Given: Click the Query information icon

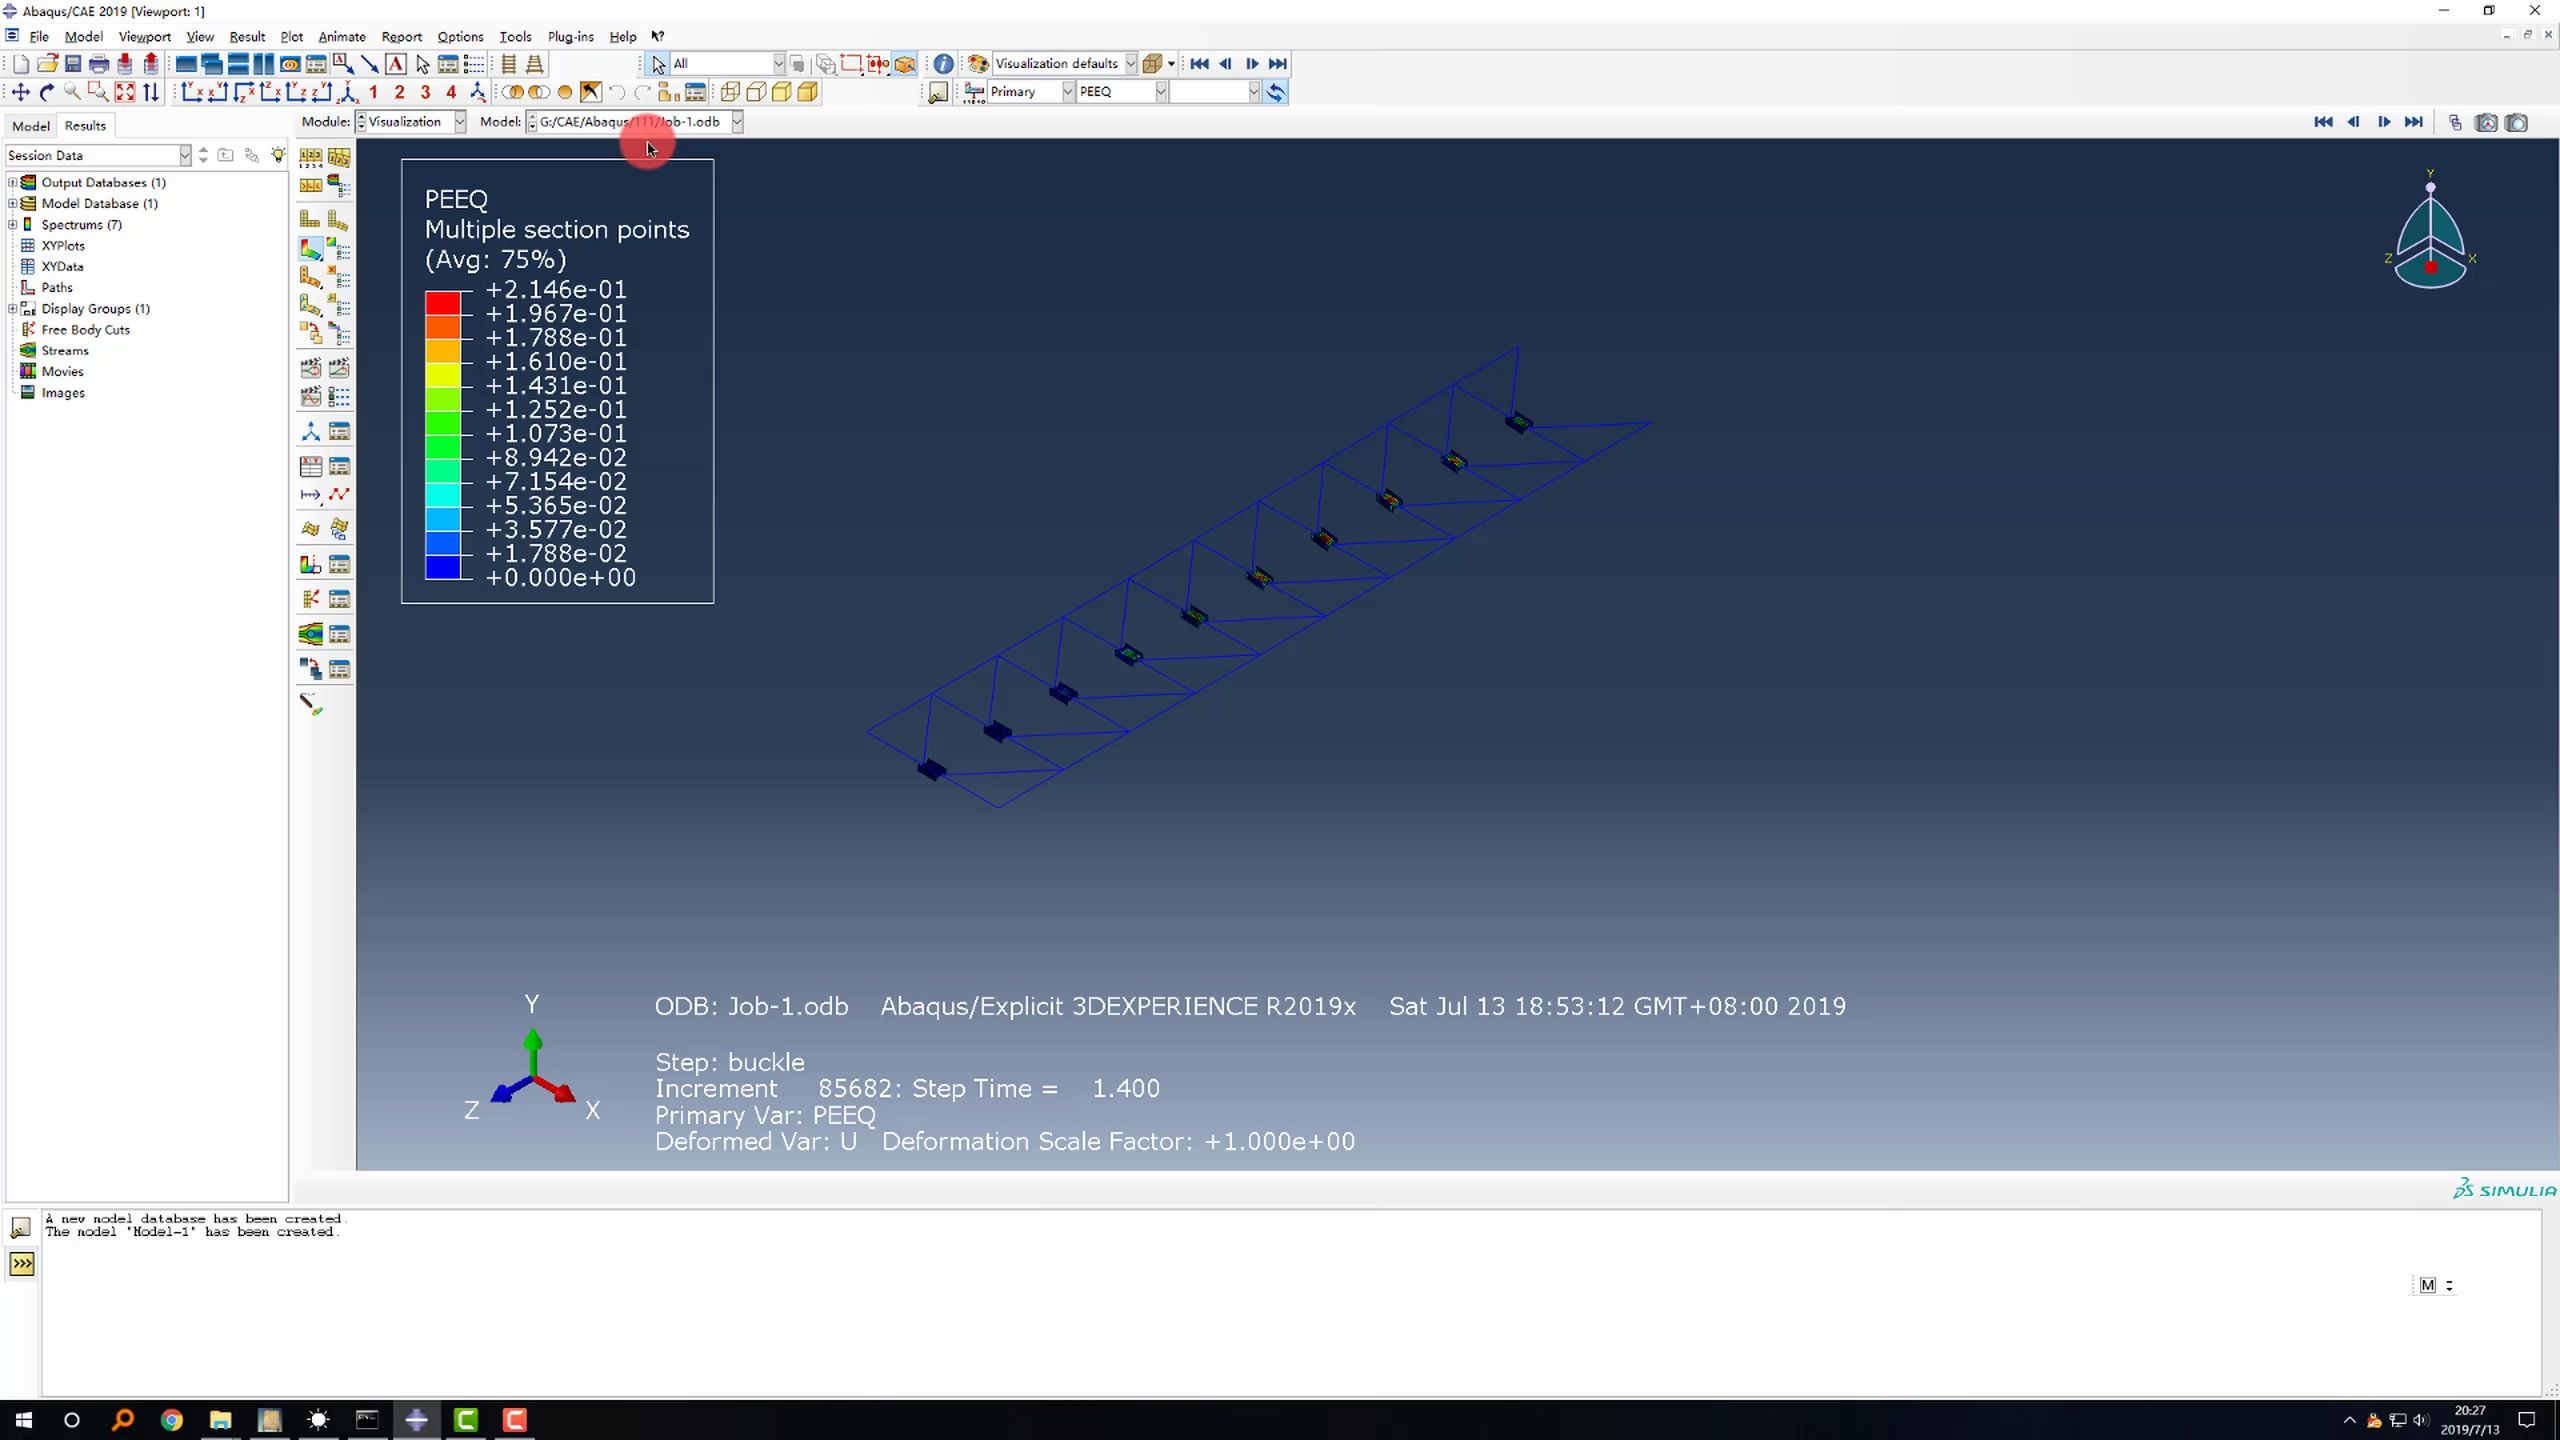Looking at the screenshot, I should tap(943, 64).
